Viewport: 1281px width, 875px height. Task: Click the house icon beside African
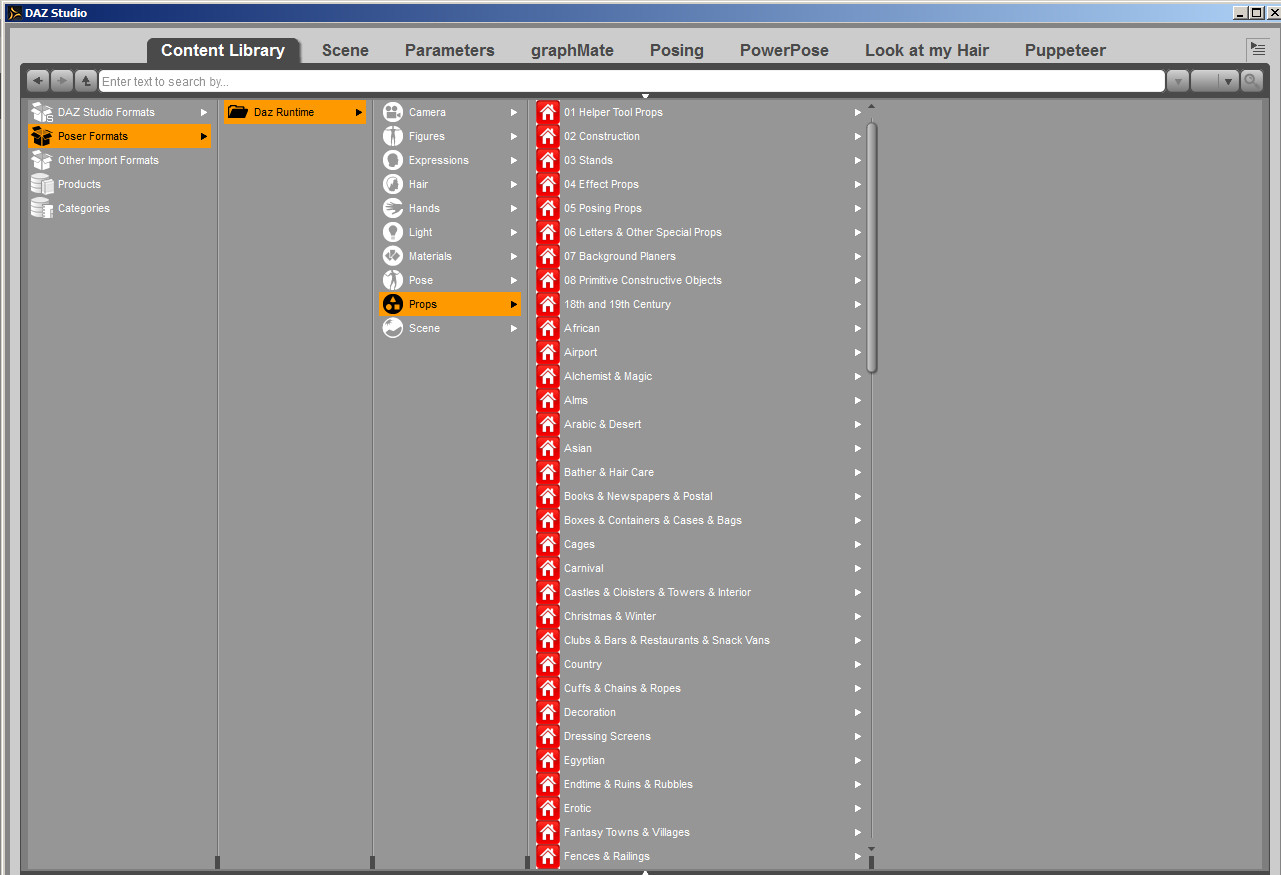548,328
